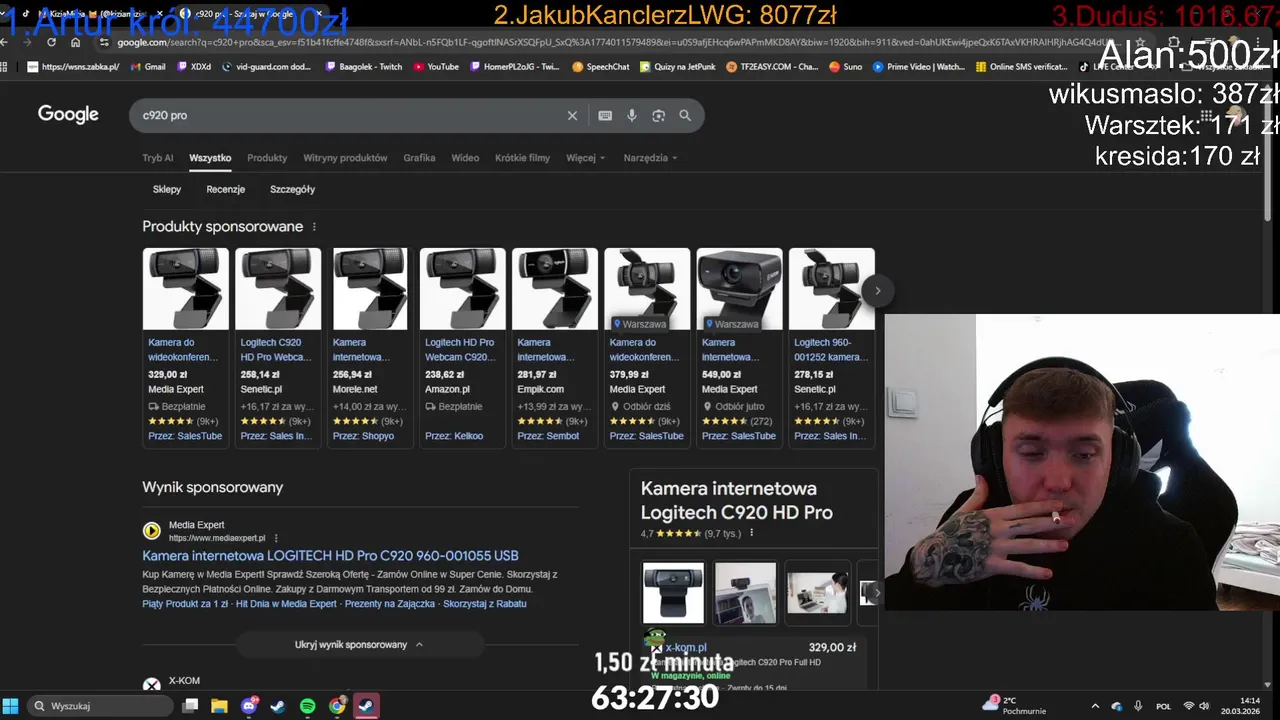Switch to Produkty tab
This screenshot has height=720, width=1280.
coord(267,158)
